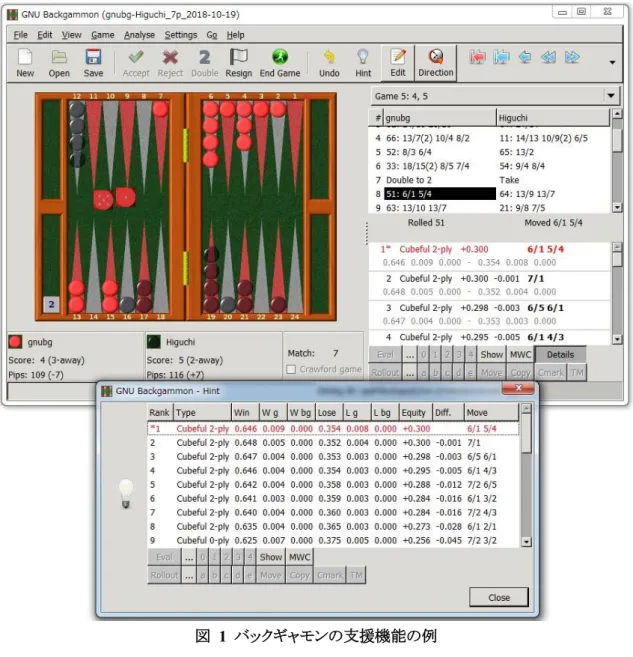Open the Game menu
This screenshot has height=657, width=633.
(103, 35)
